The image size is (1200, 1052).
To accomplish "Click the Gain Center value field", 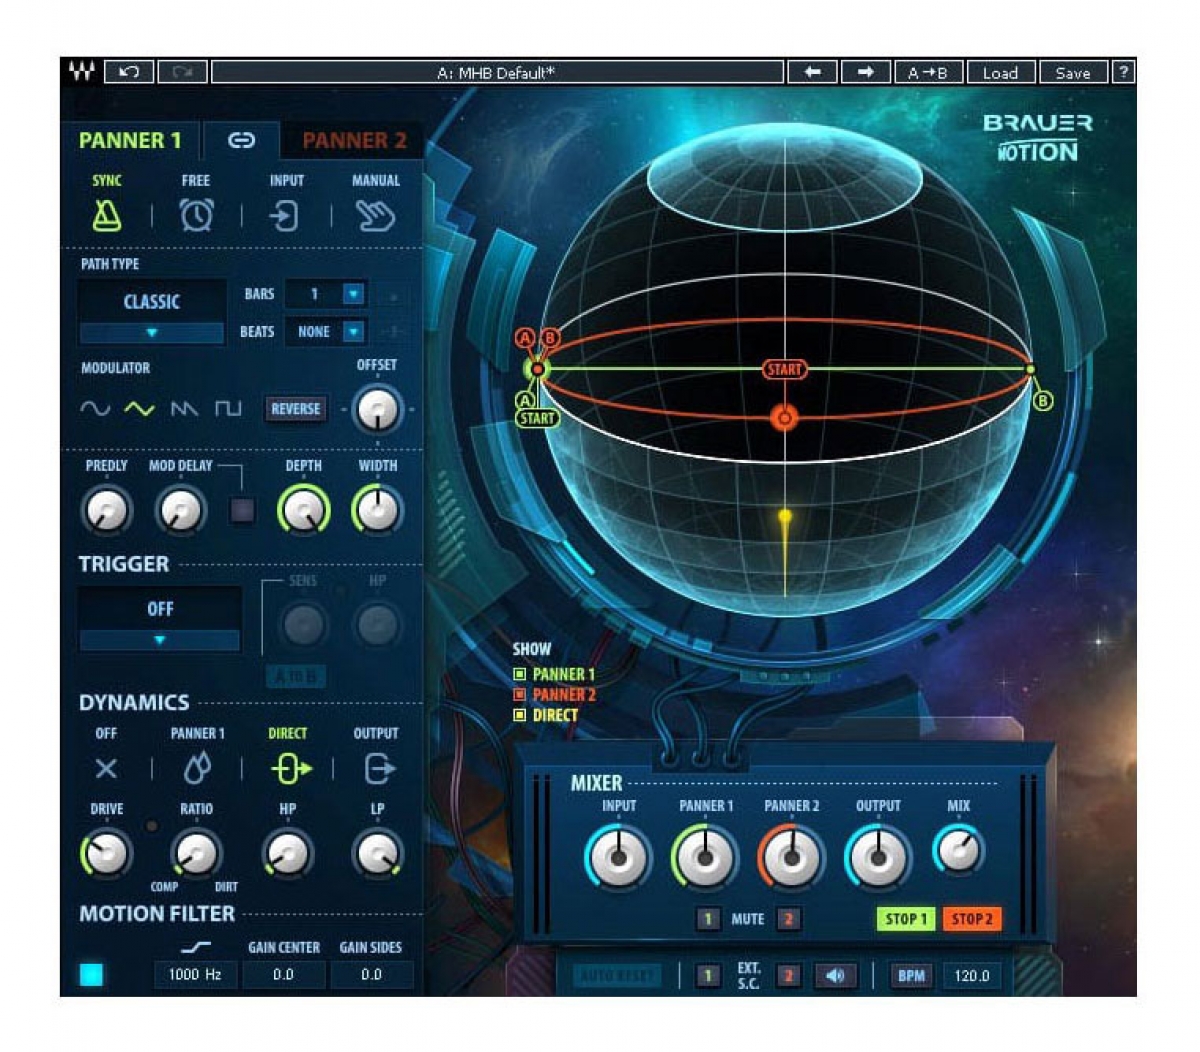I will [284, 974].
